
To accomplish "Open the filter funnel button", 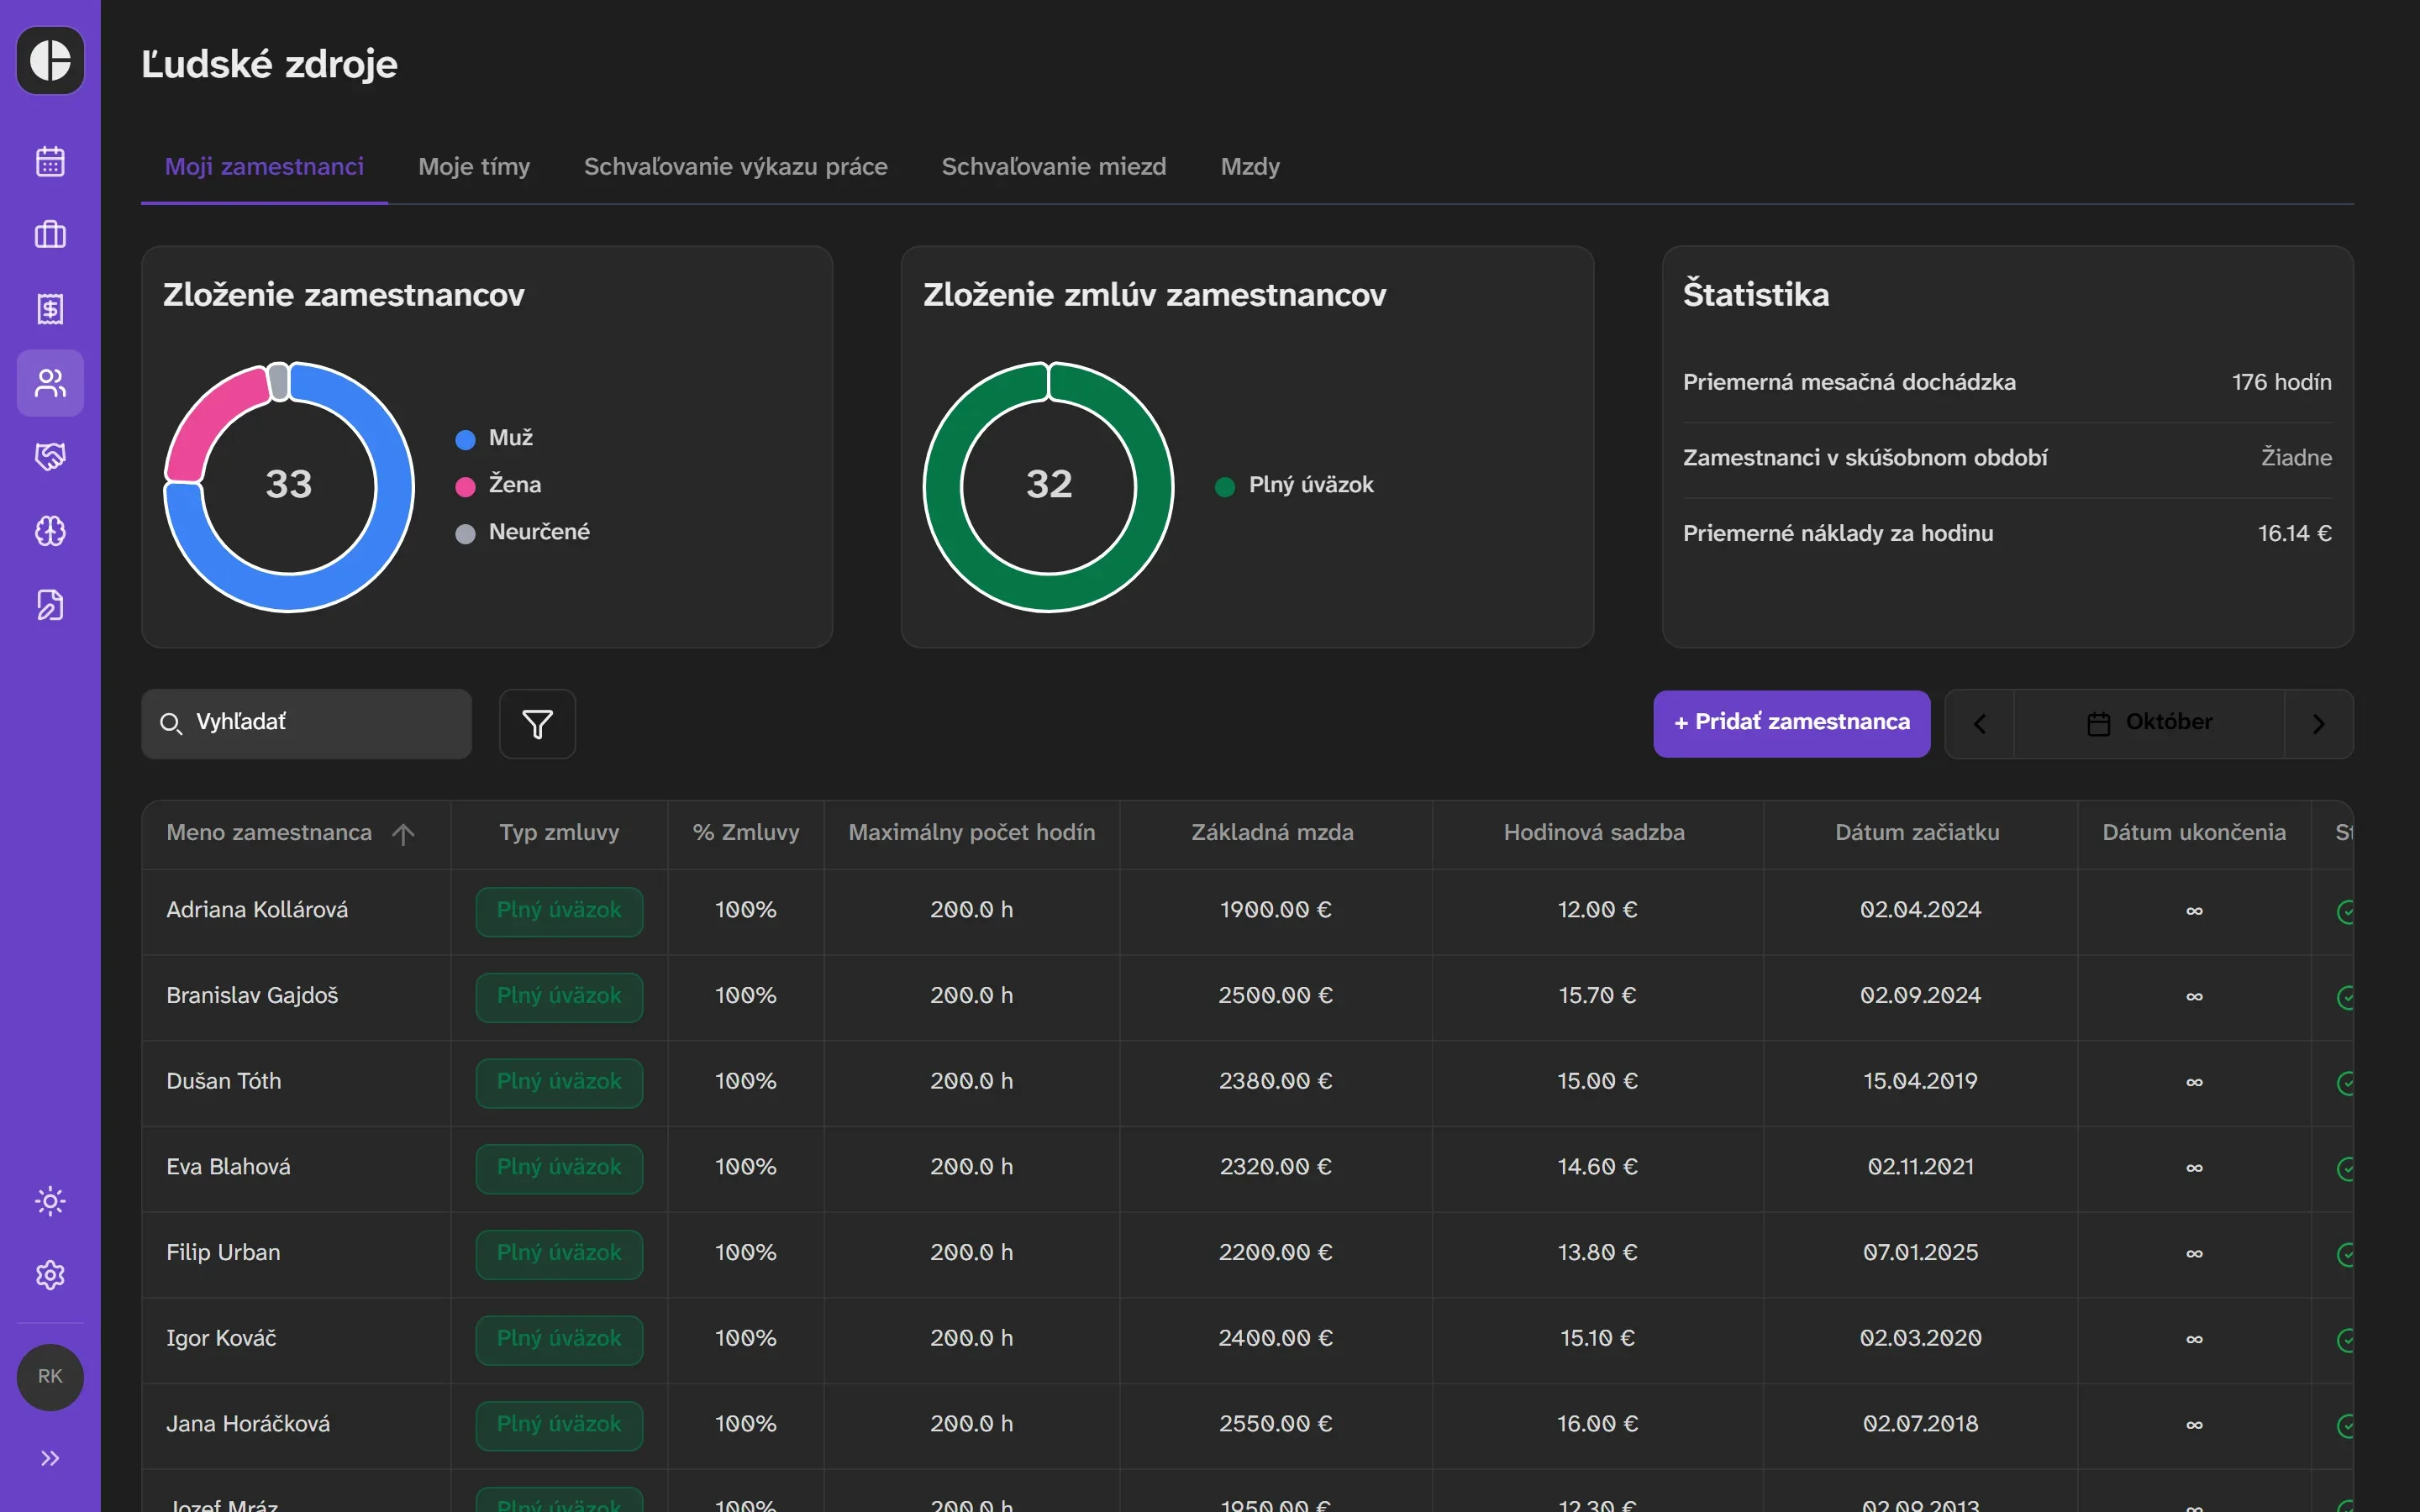I will [x=537, y=724].
